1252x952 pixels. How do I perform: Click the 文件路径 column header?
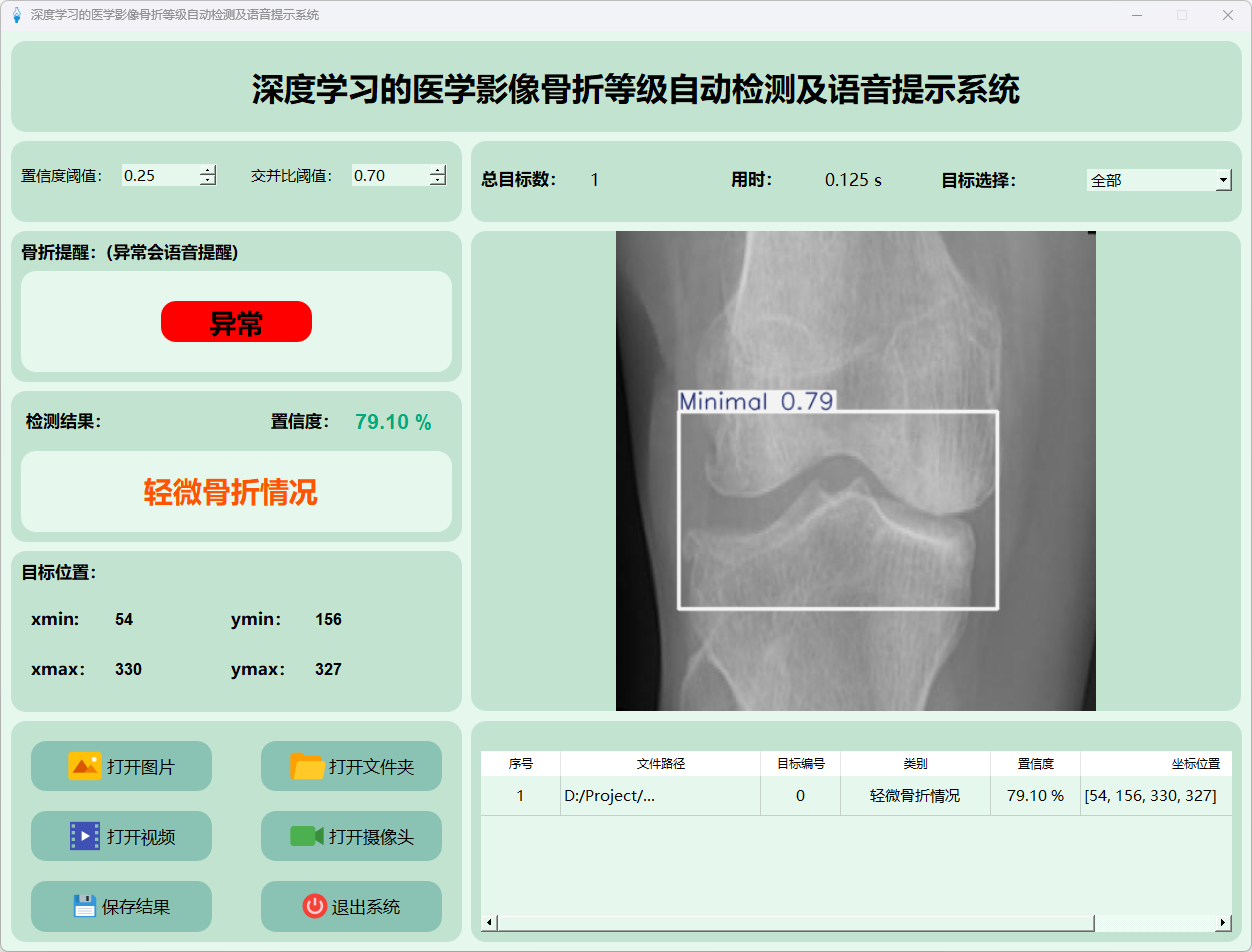(x=661, y=763)
